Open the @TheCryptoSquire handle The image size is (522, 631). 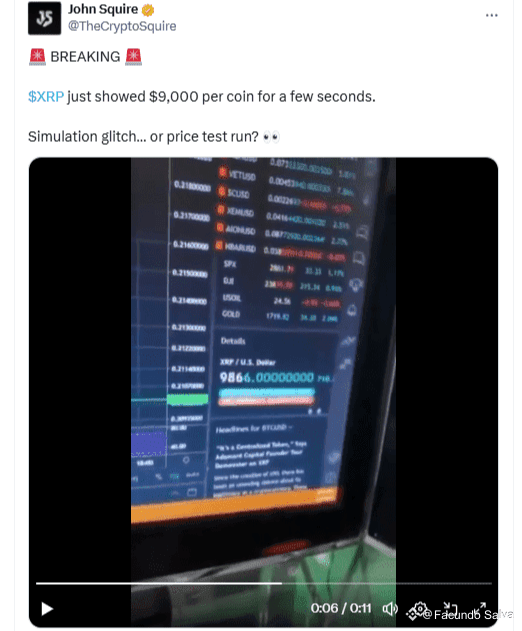(122, 26)
